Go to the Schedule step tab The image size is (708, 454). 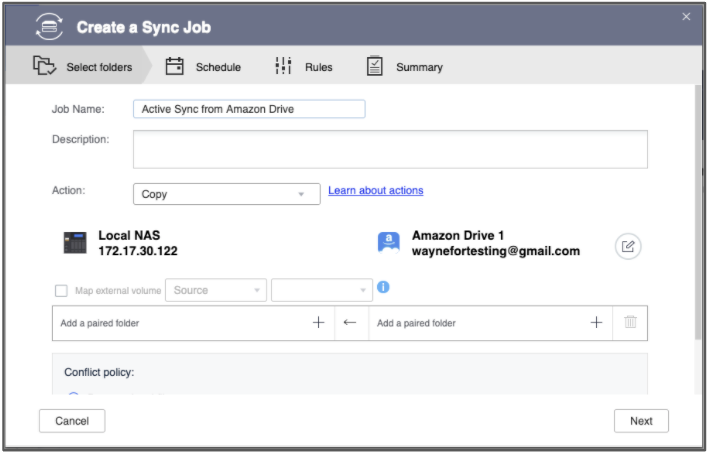[203, 67]
